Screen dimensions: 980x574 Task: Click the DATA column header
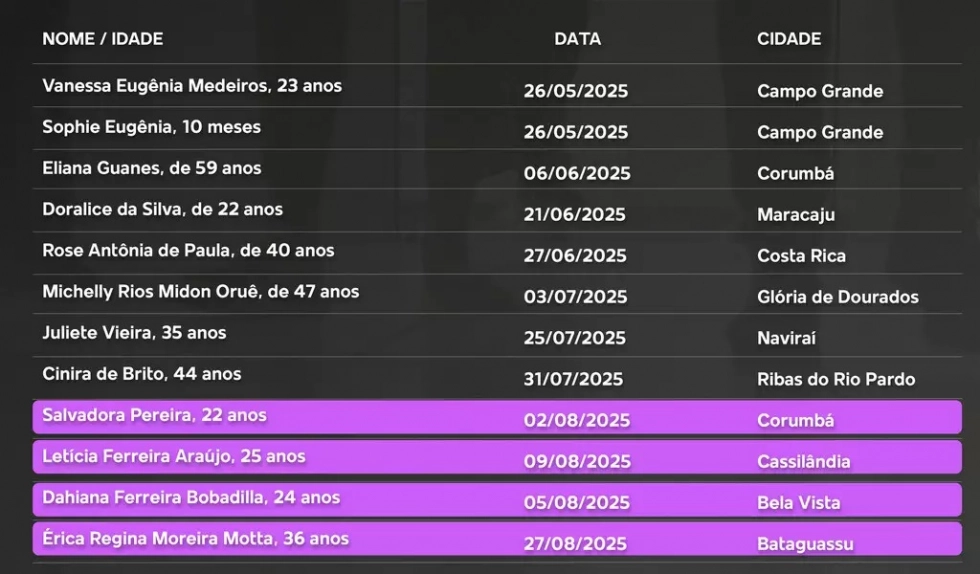[578, 39]
